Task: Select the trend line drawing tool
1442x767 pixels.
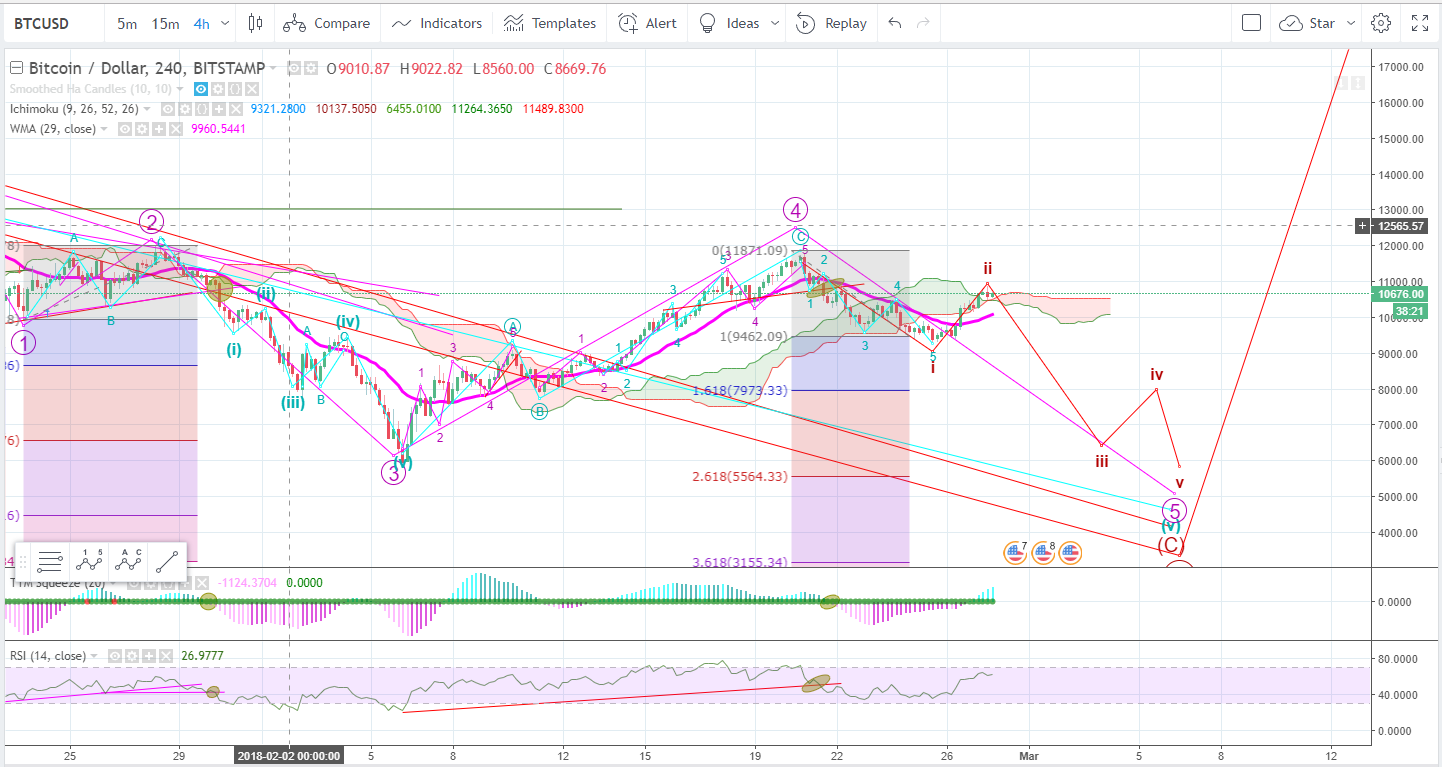Action: pyautogui.click(x=167, y=561)
